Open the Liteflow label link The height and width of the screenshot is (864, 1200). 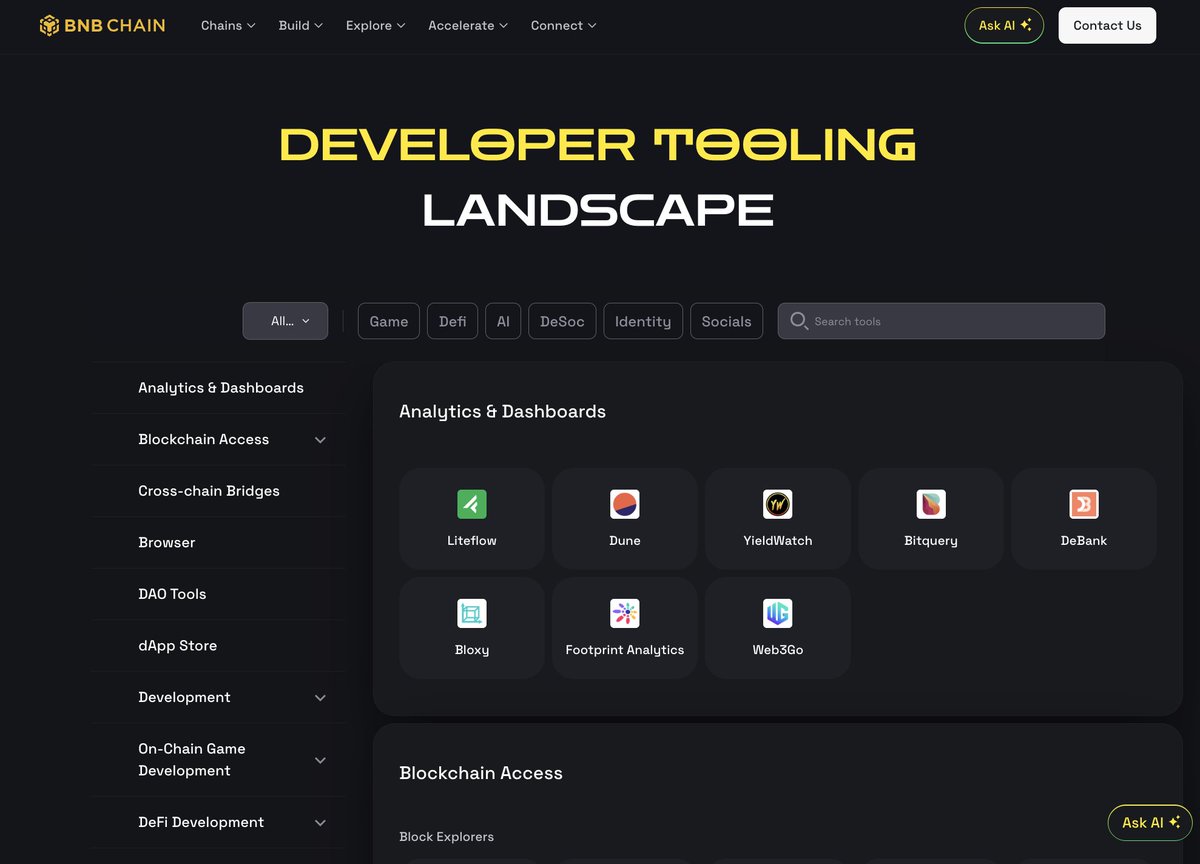[472, 541]
